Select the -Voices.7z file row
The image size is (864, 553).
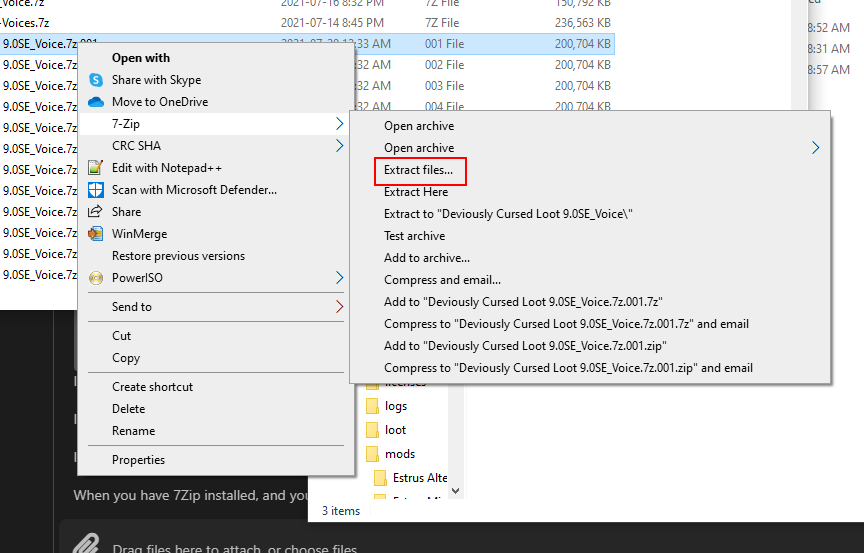pyautogui.click(x=307, y=23)
